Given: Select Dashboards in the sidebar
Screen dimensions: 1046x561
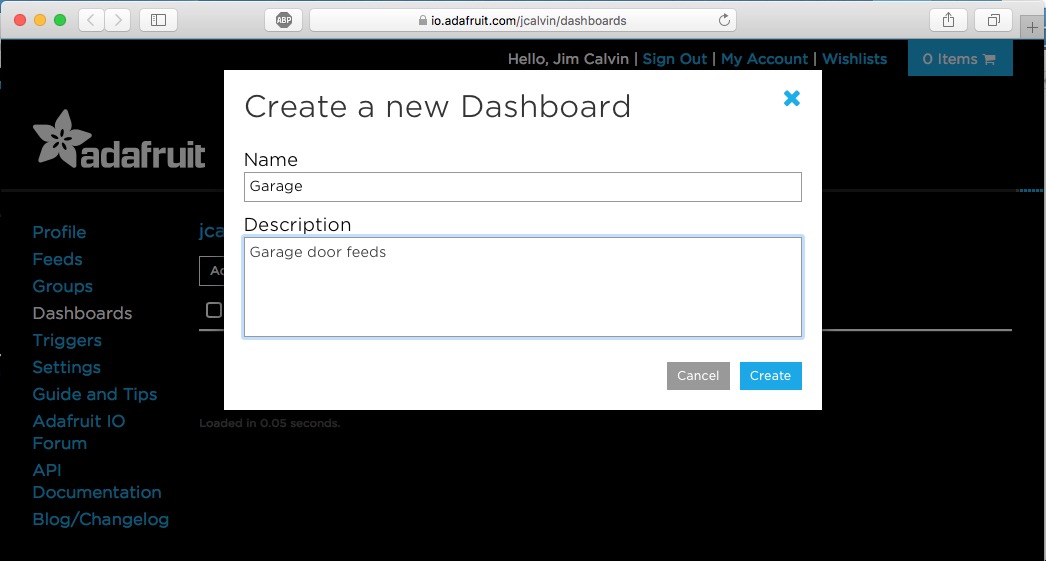Looking at the screenshot, I should 82,313.
